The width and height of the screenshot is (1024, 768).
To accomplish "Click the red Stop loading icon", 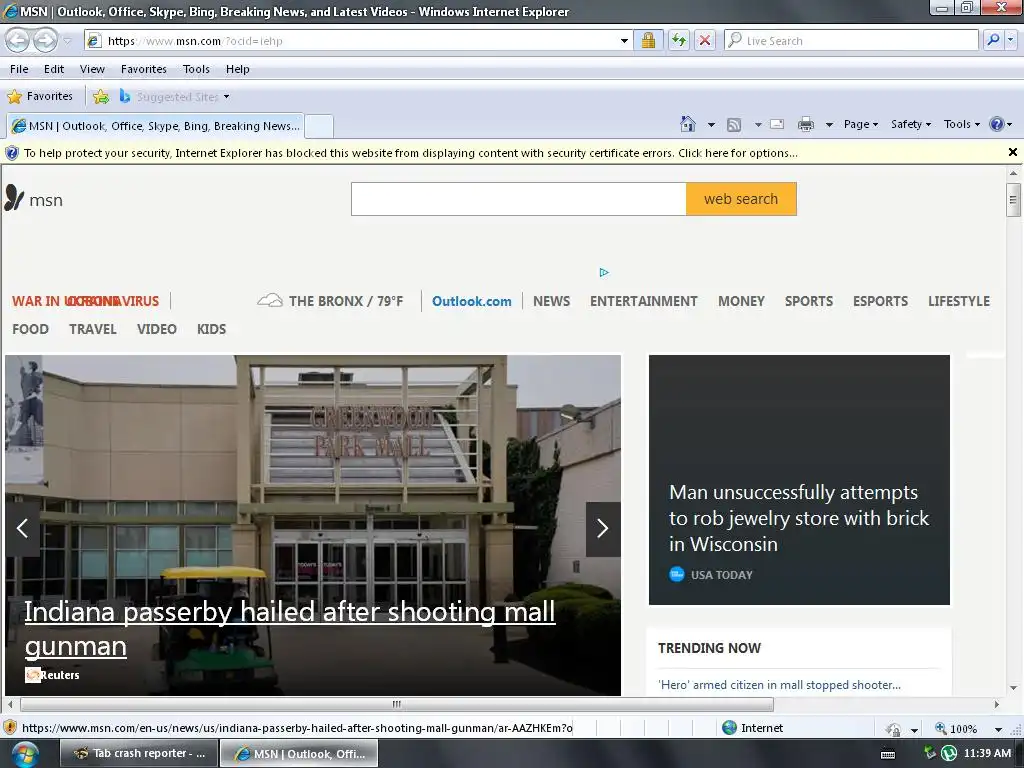I will pos(705,40).
